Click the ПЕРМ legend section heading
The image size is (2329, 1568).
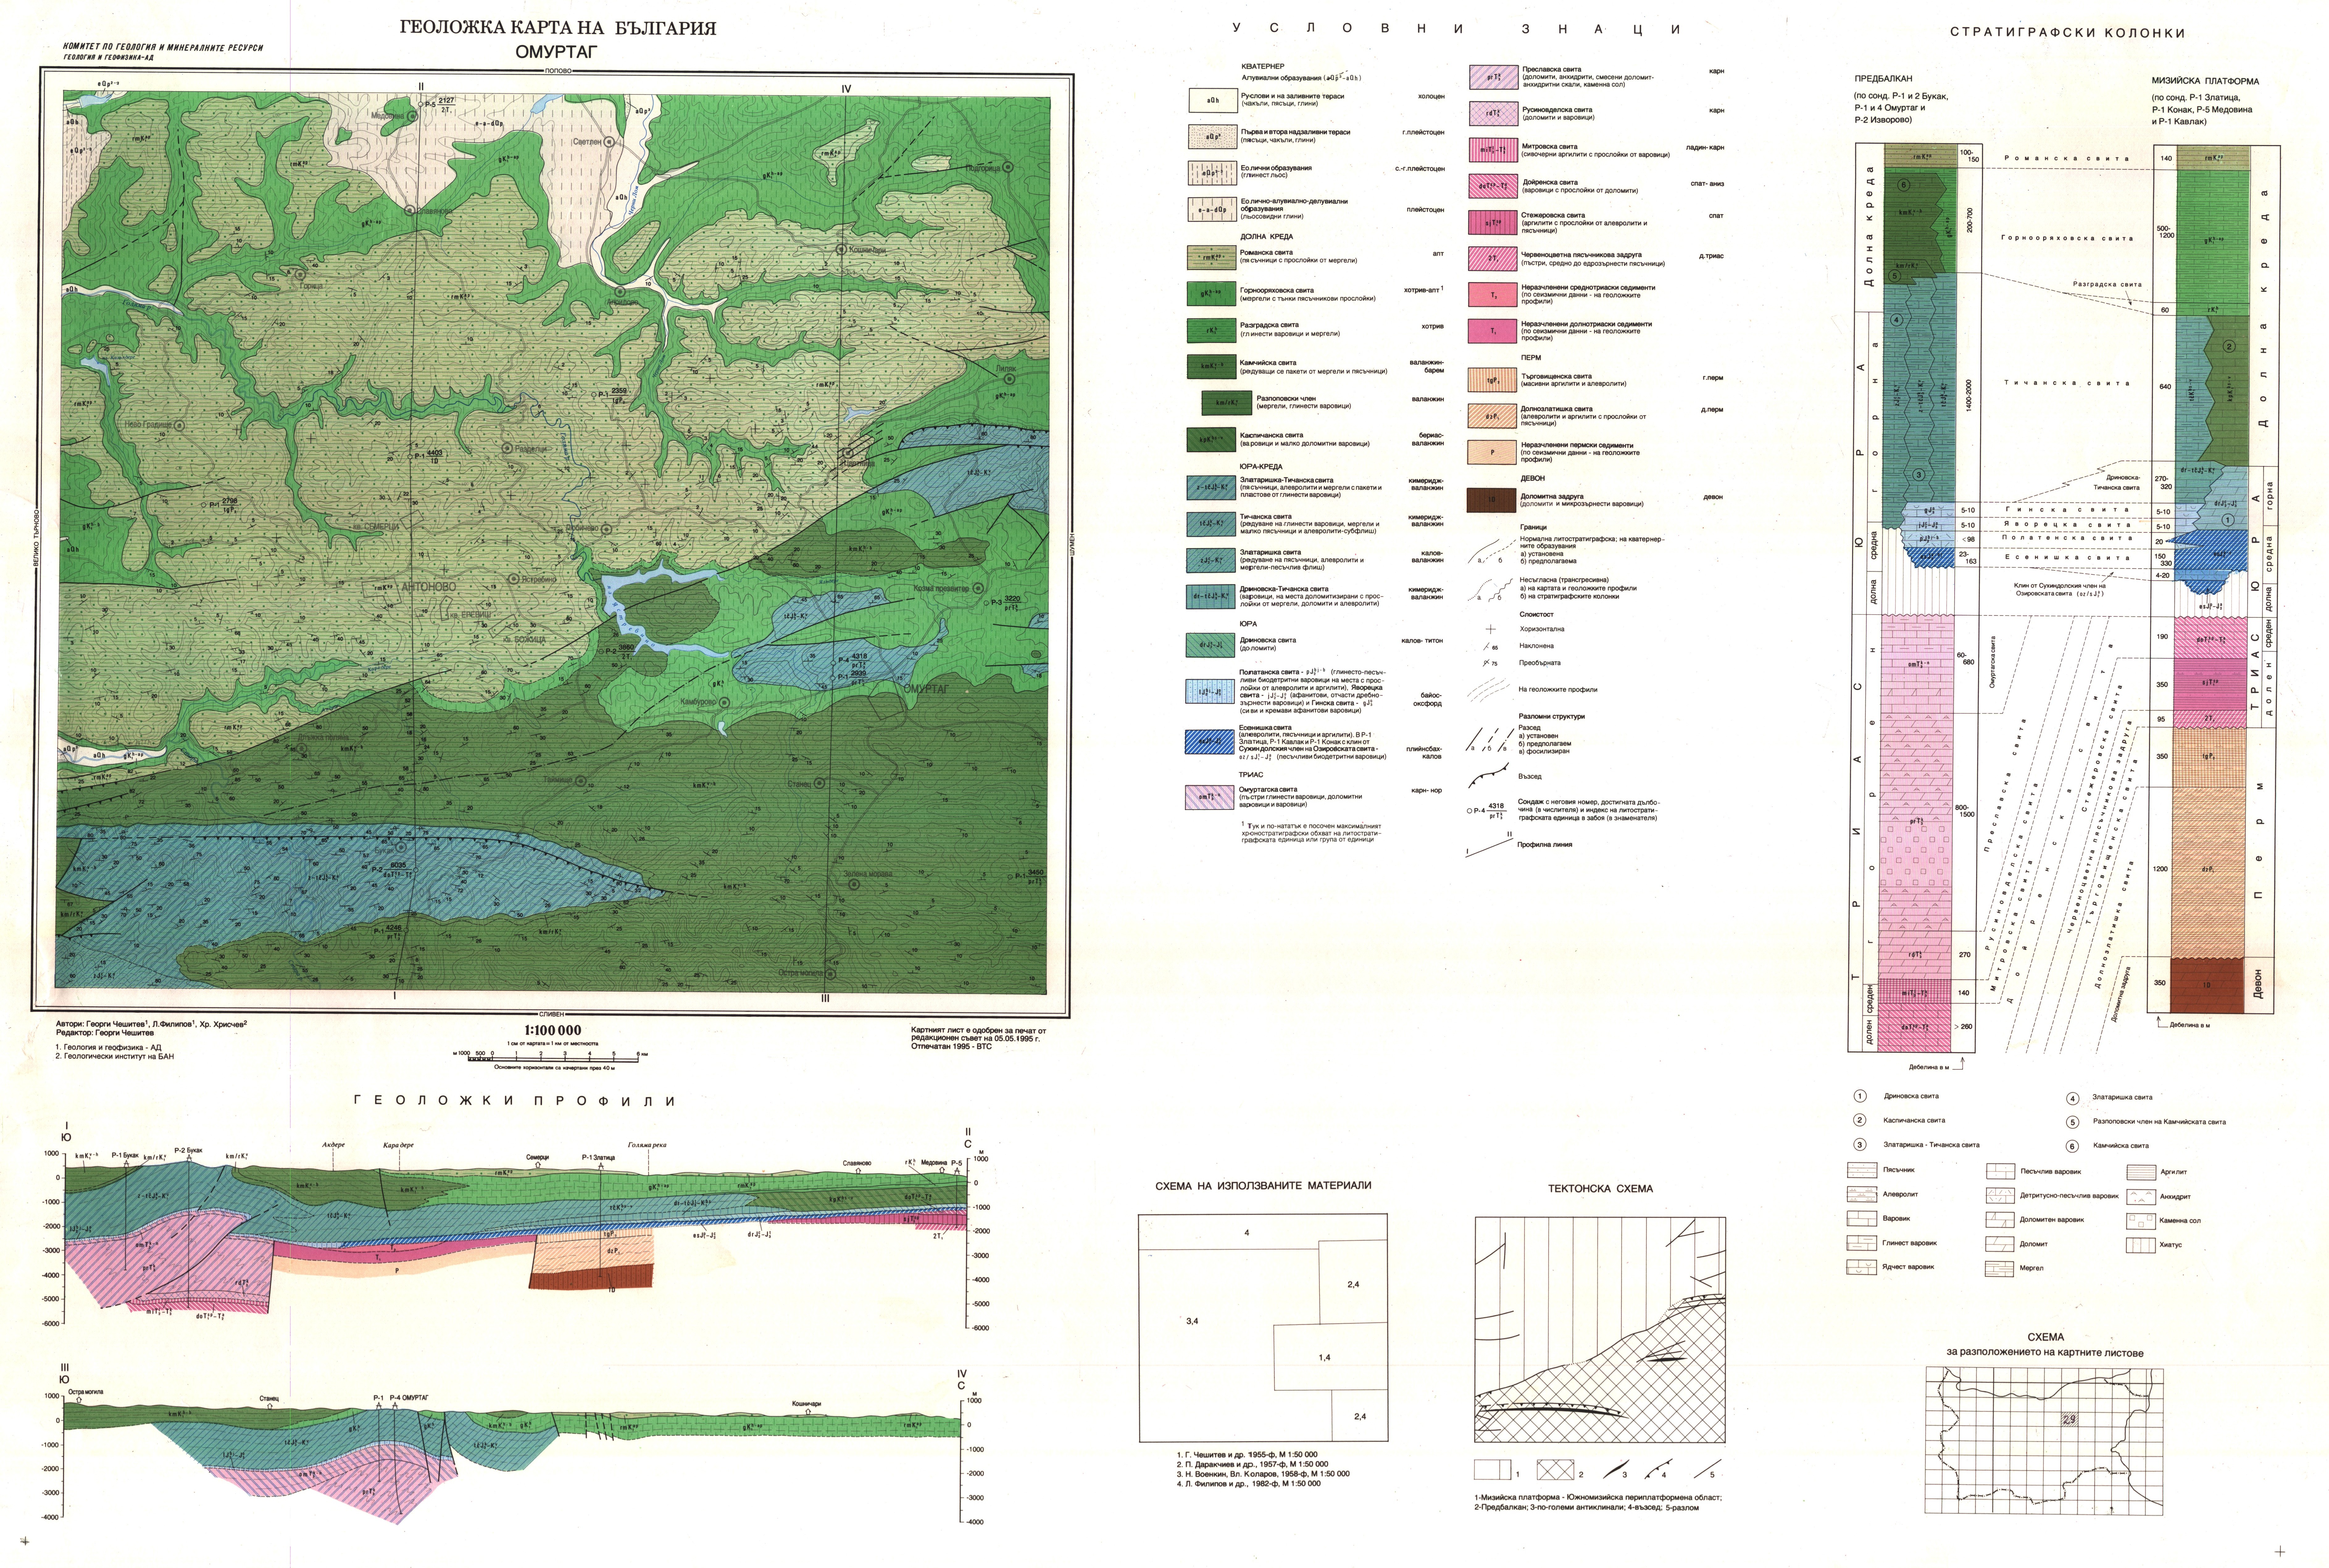1531,358
